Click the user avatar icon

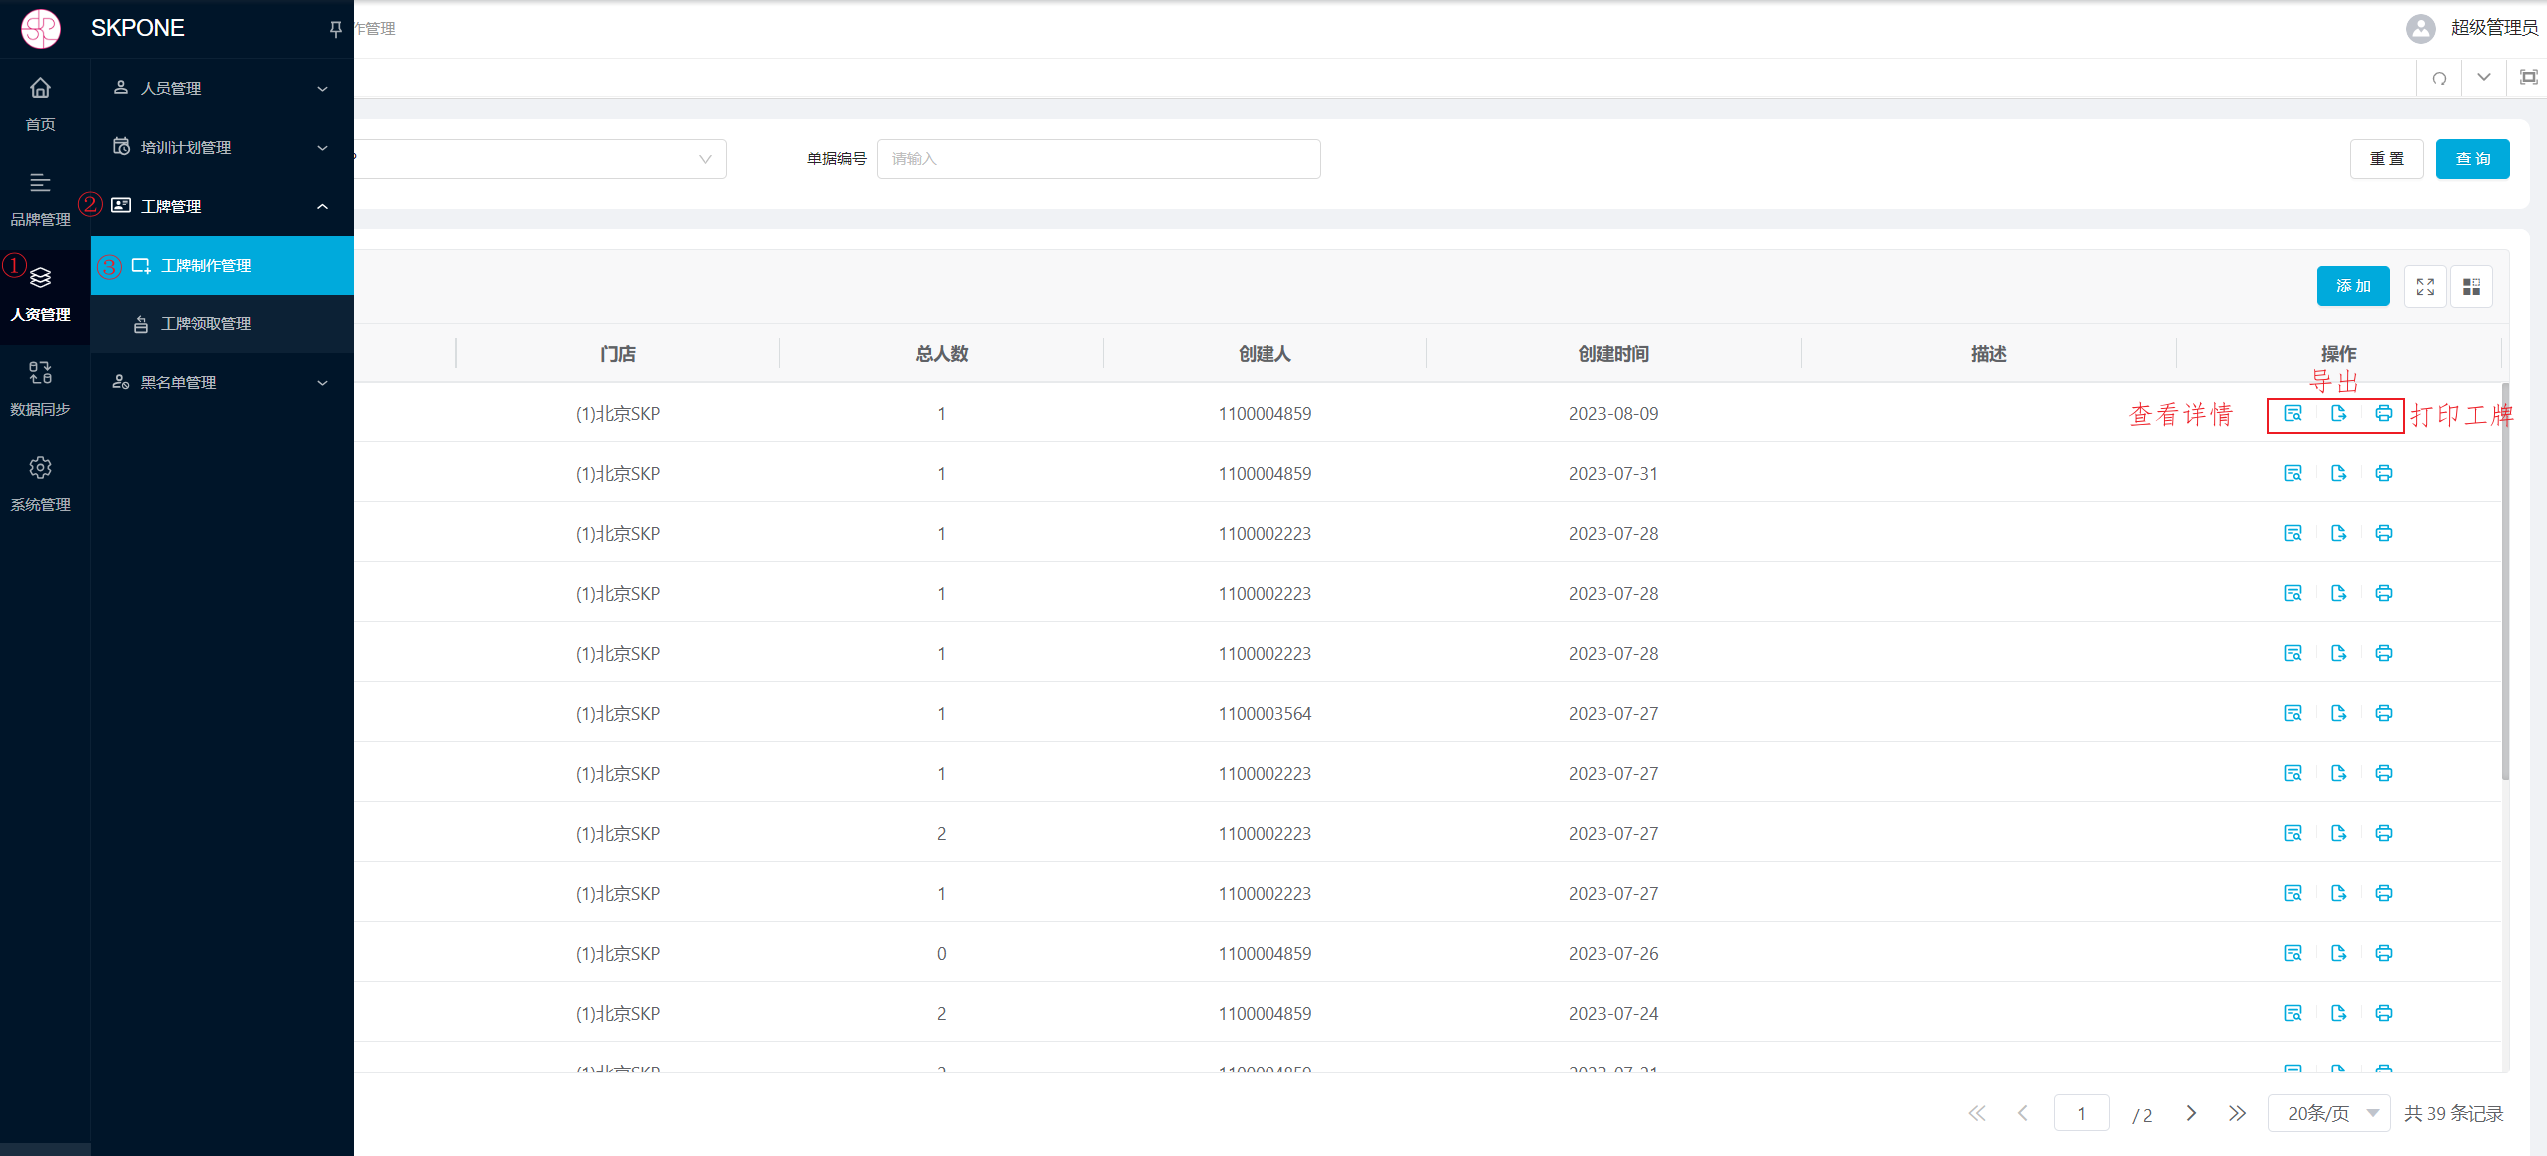2420,28
